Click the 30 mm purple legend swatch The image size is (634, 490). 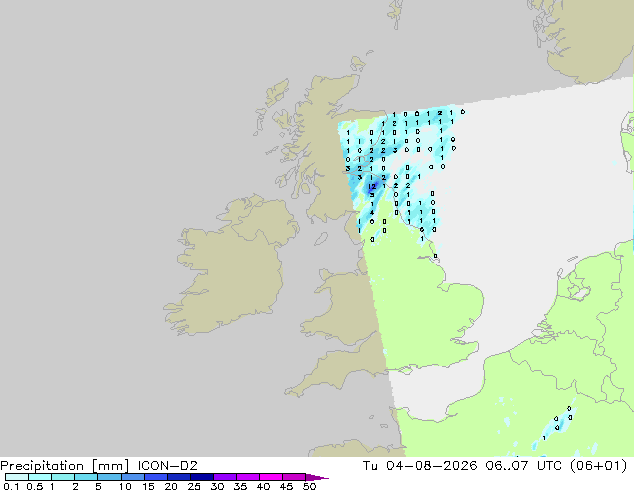point(225,477)
